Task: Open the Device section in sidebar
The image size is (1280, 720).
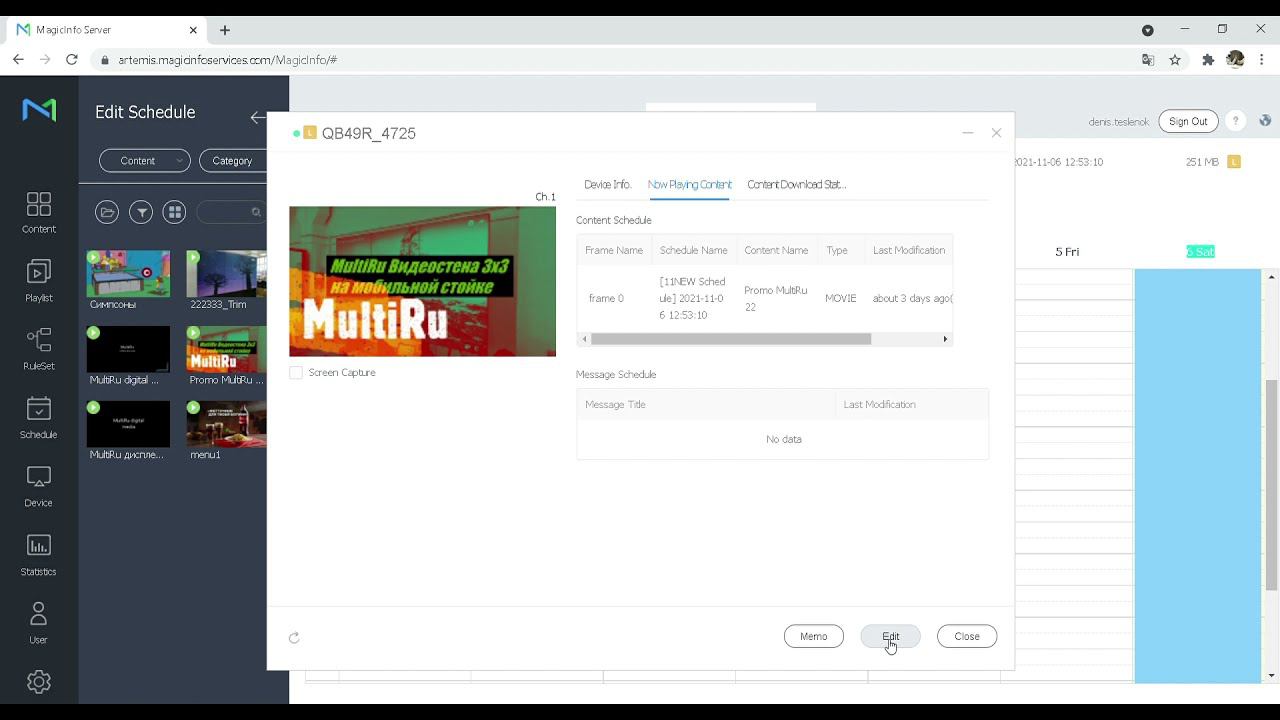Action: 39,486
